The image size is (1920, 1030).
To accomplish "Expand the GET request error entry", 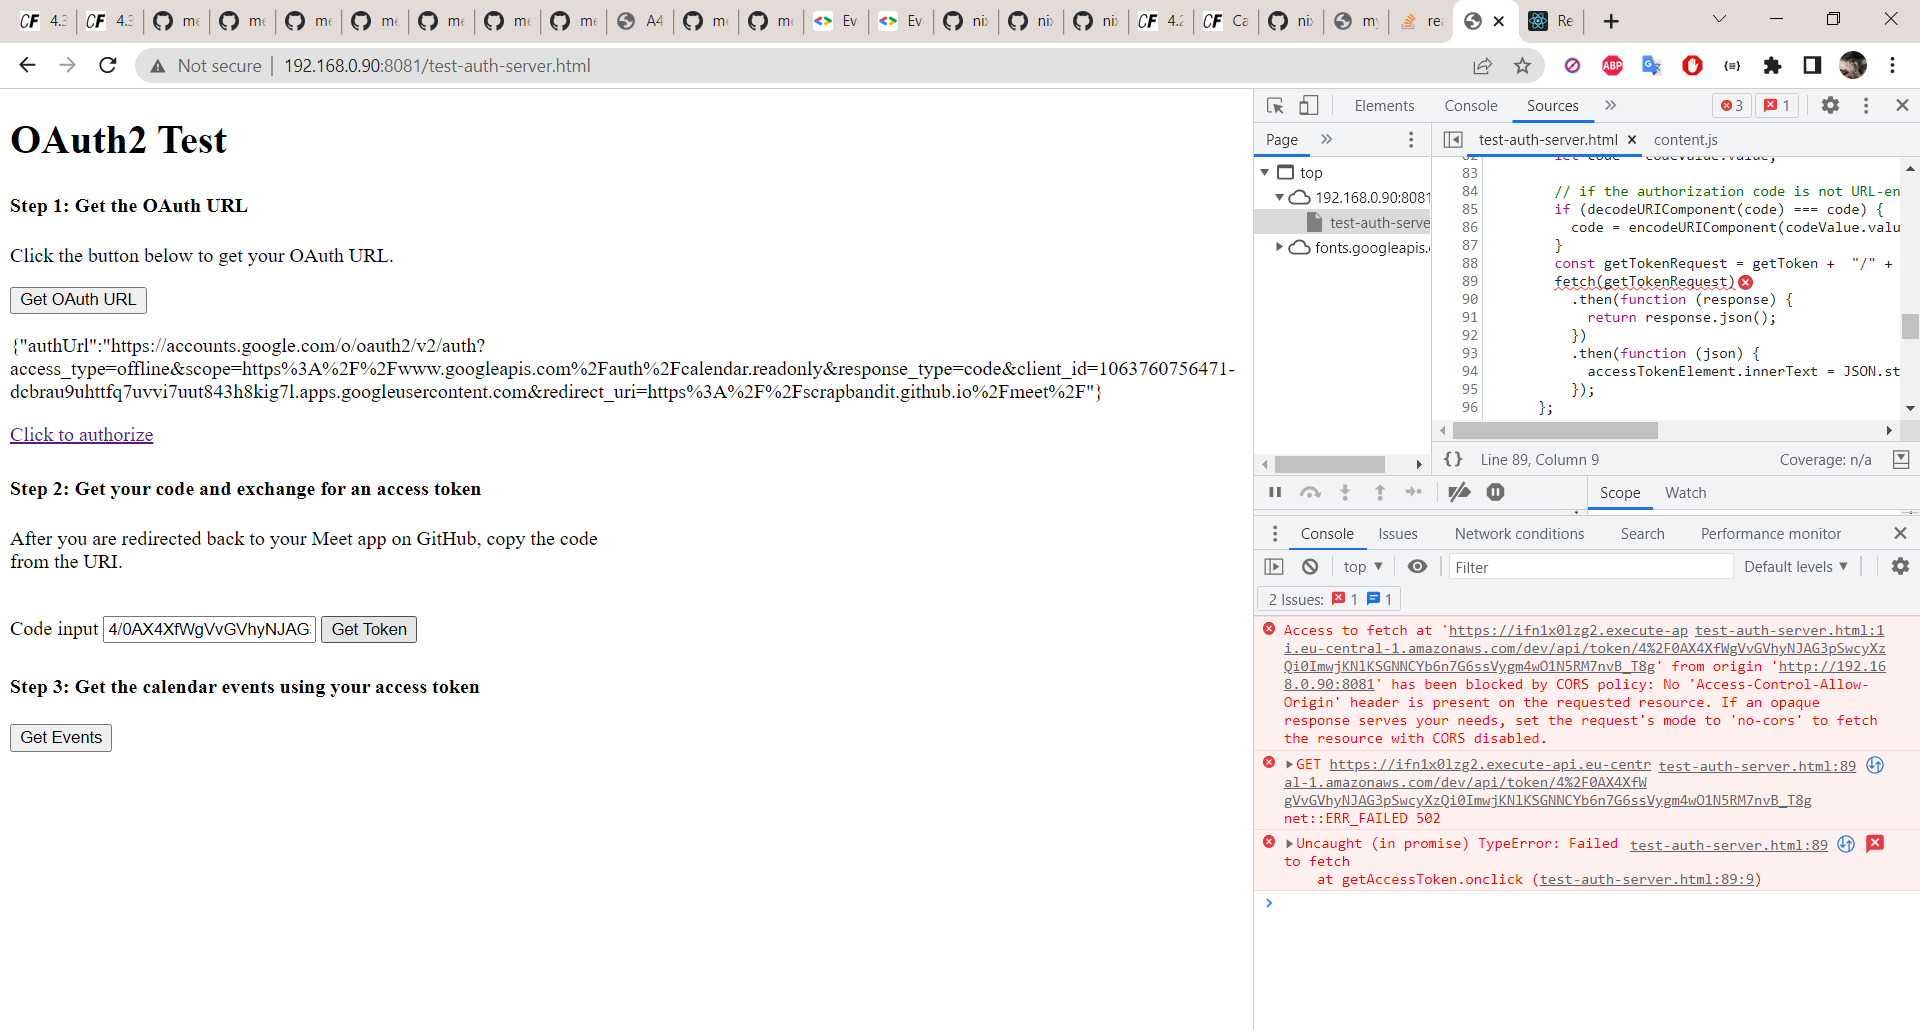I will tap(1290, 765).
